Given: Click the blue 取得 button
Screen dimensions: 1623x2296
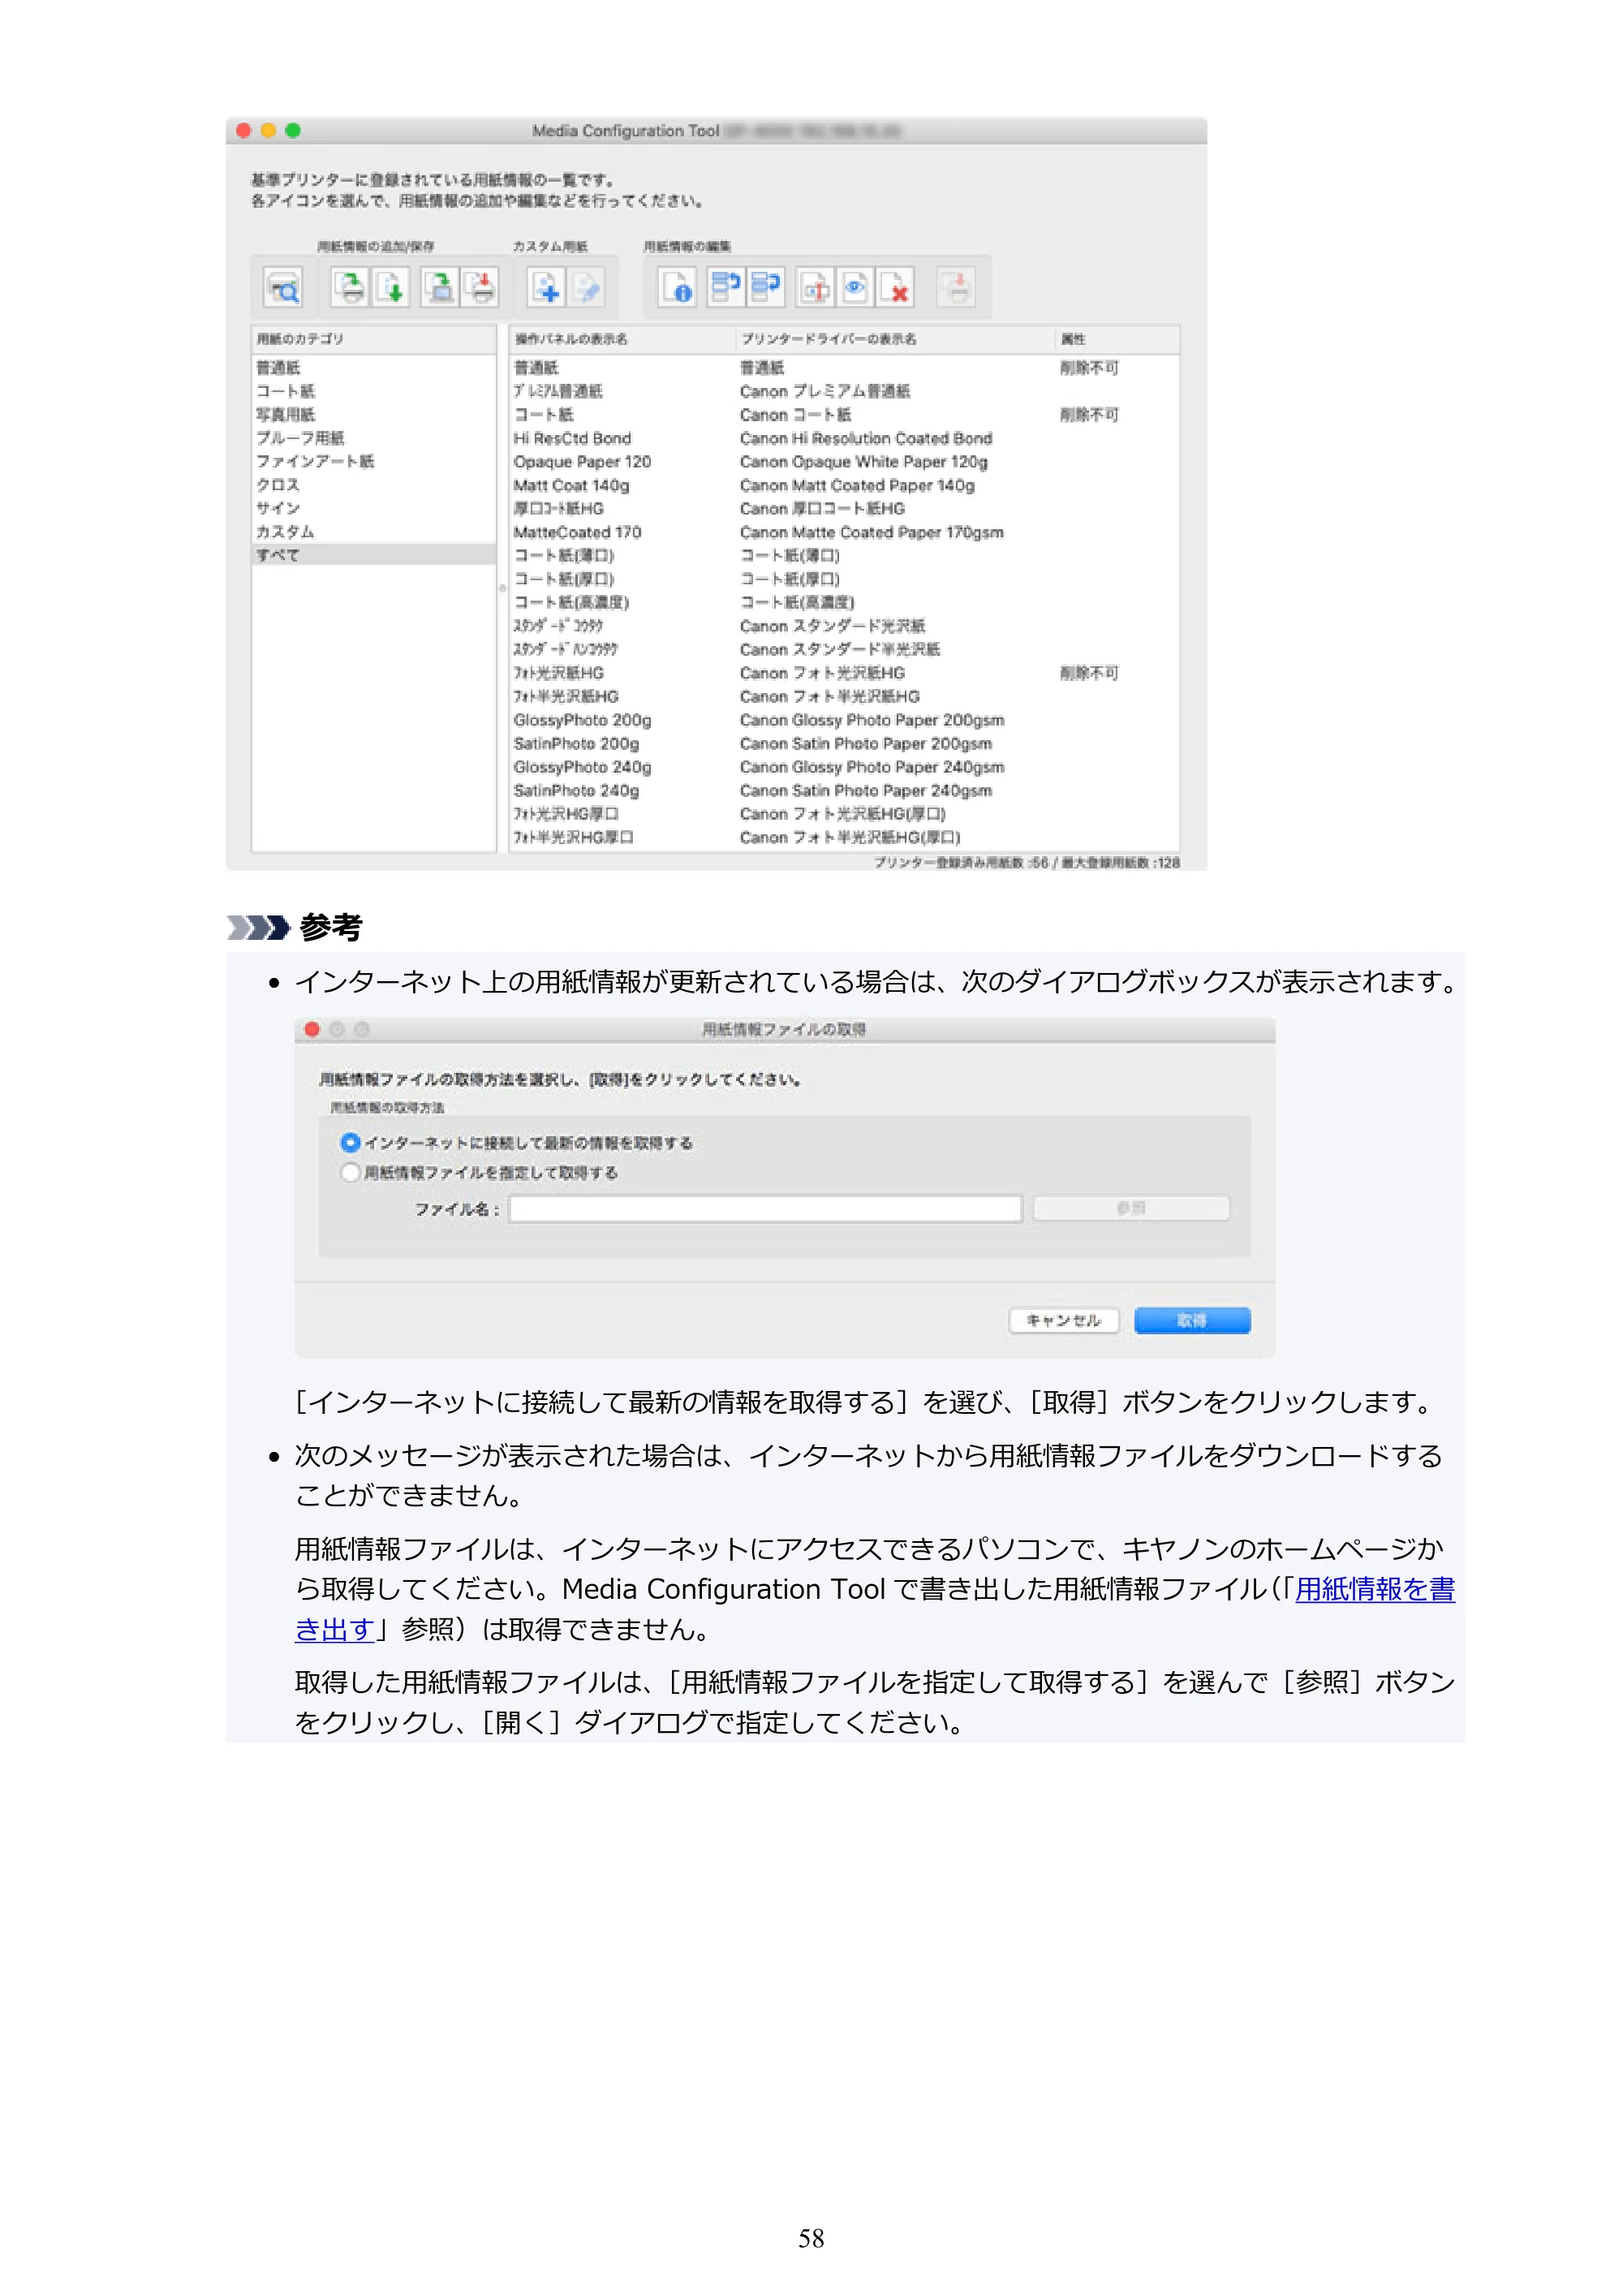Looking at the screenshot, I should tap(1192, 1320).
